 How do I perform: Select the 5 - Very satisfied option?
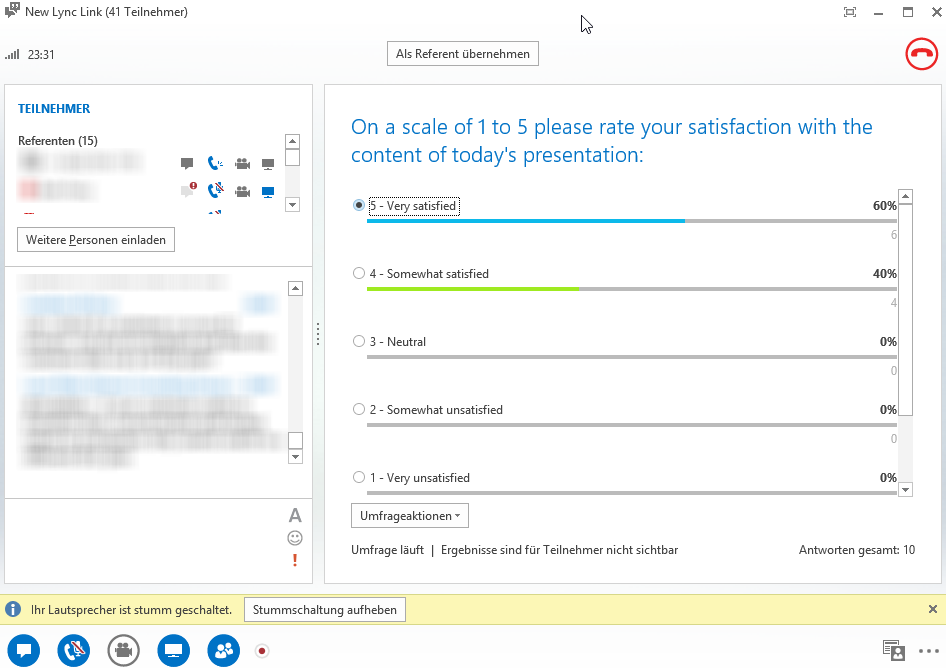point(359,206)
